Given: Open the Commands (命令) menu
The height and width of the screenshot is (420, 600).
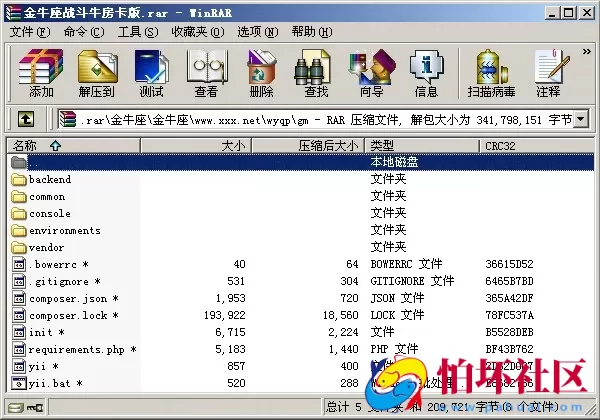Looking at the screenshot, I should 84,32.
